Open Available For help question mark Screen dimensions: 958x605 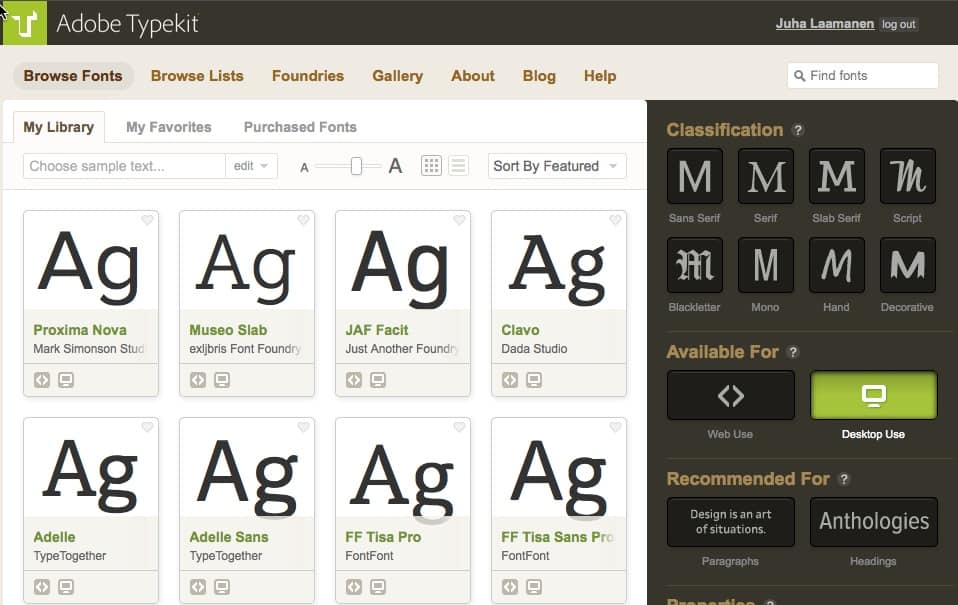[x=793, y=352]
